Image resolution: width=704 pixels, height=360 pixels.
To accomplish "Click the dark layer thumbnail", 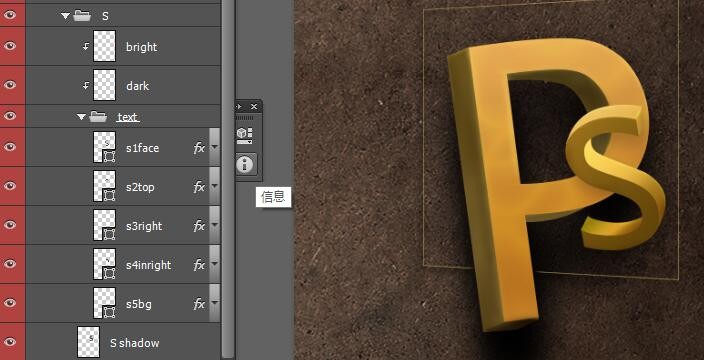I will (105, 85).
